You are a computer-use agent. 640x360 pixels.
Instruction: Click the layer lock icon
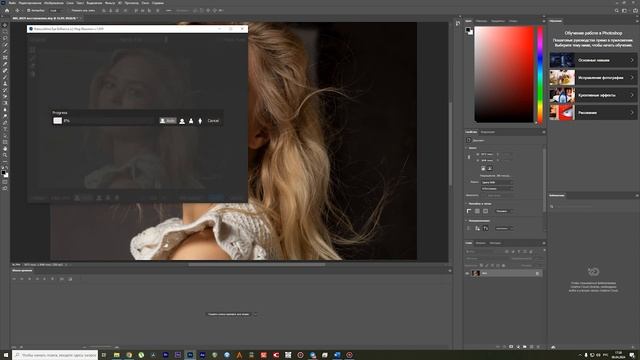(538, 273)
